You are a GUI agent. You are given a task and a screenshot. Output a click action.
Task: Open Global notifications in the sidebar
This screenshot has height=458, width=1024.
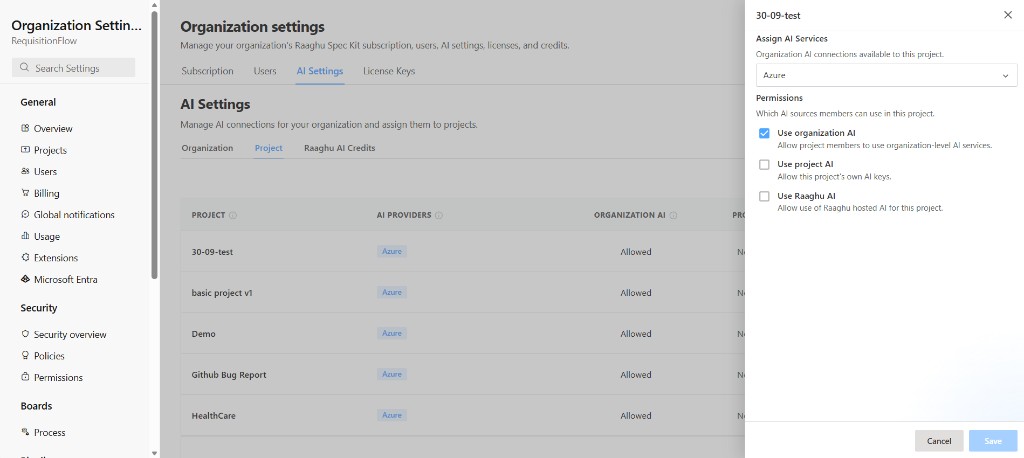(x=74, y=215)
